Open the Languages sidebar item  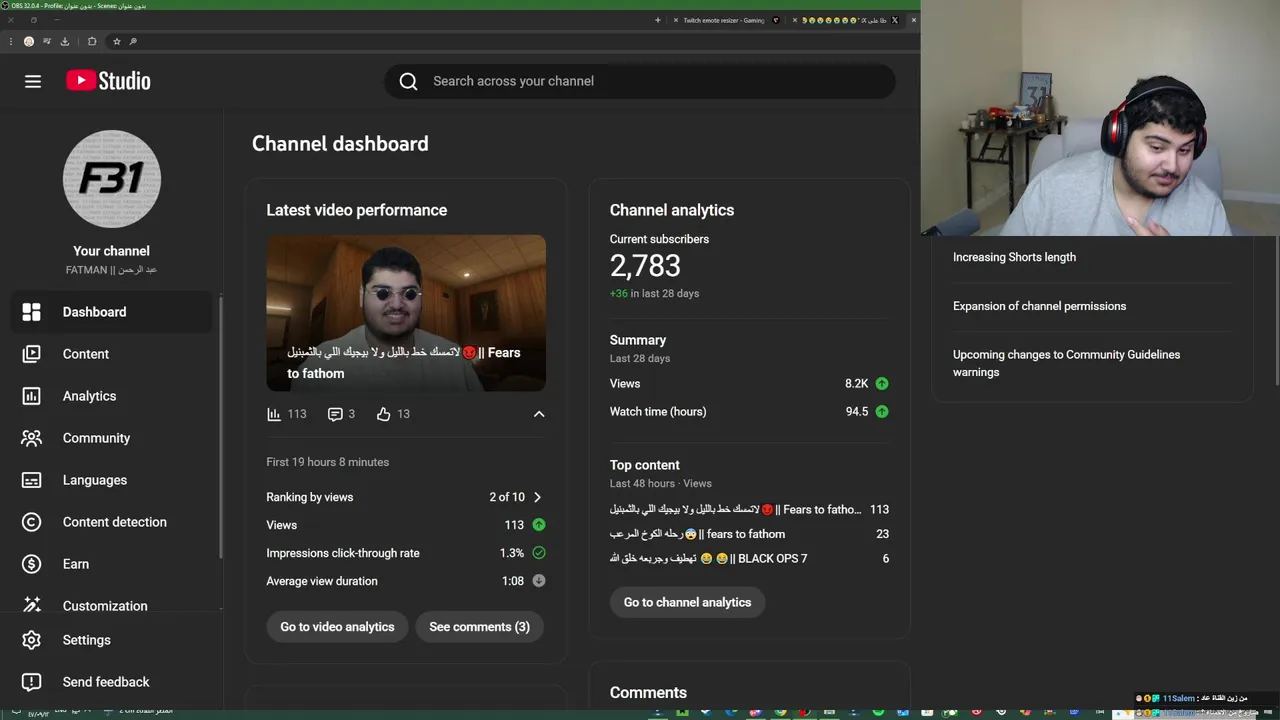pos(112,480)
